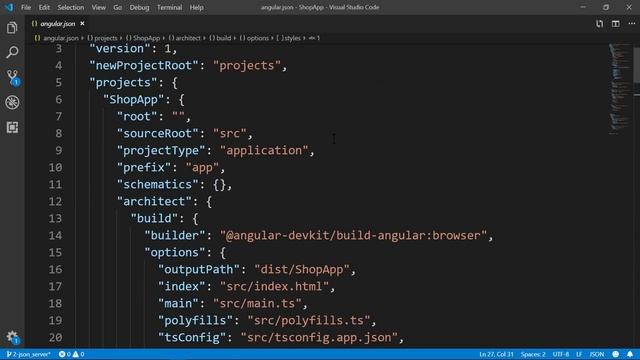Viewport: 640px width, 360px height.
Task: Click "newProjectRoot" key text
Action: coord(144,65)
